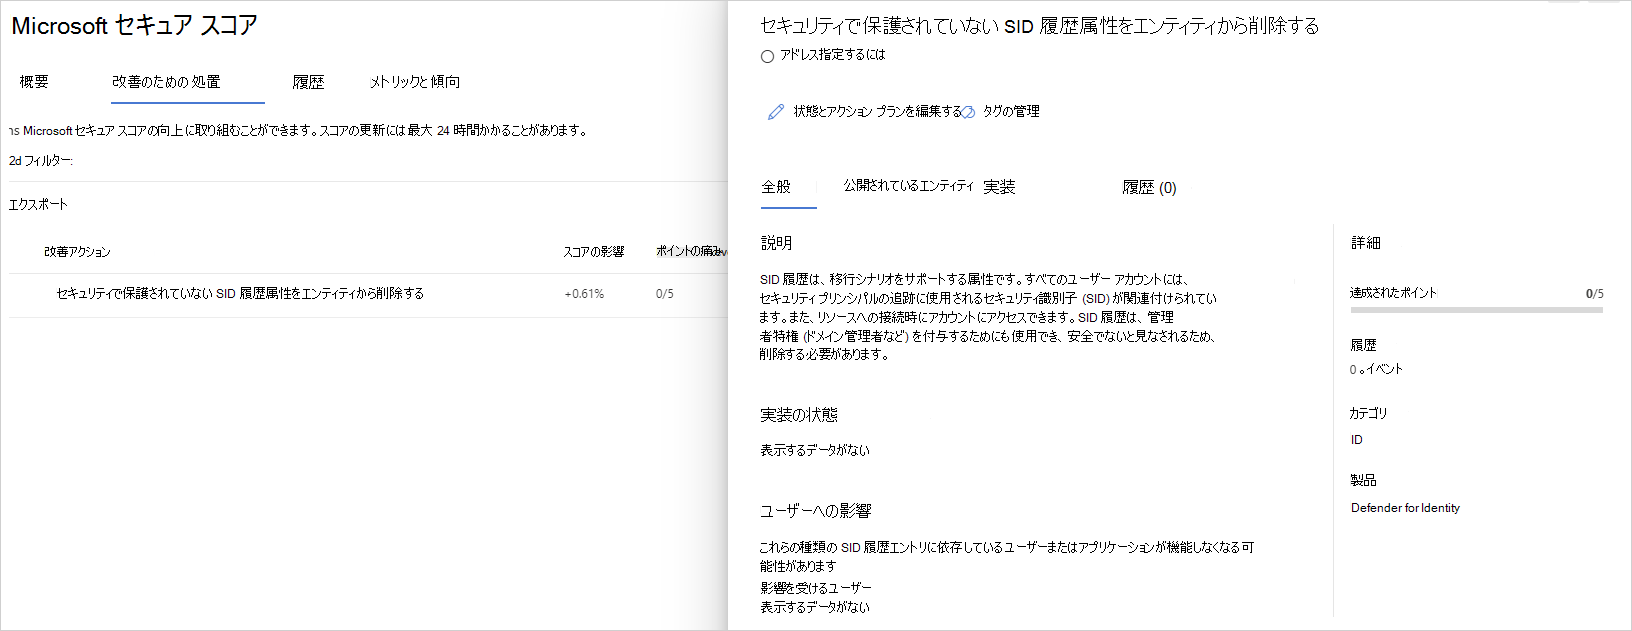Image resolution: width=1632 pixels, height=631 pixels.
Task: Select the SID 履歴属性 improvement action row
Action: (240, 294)
